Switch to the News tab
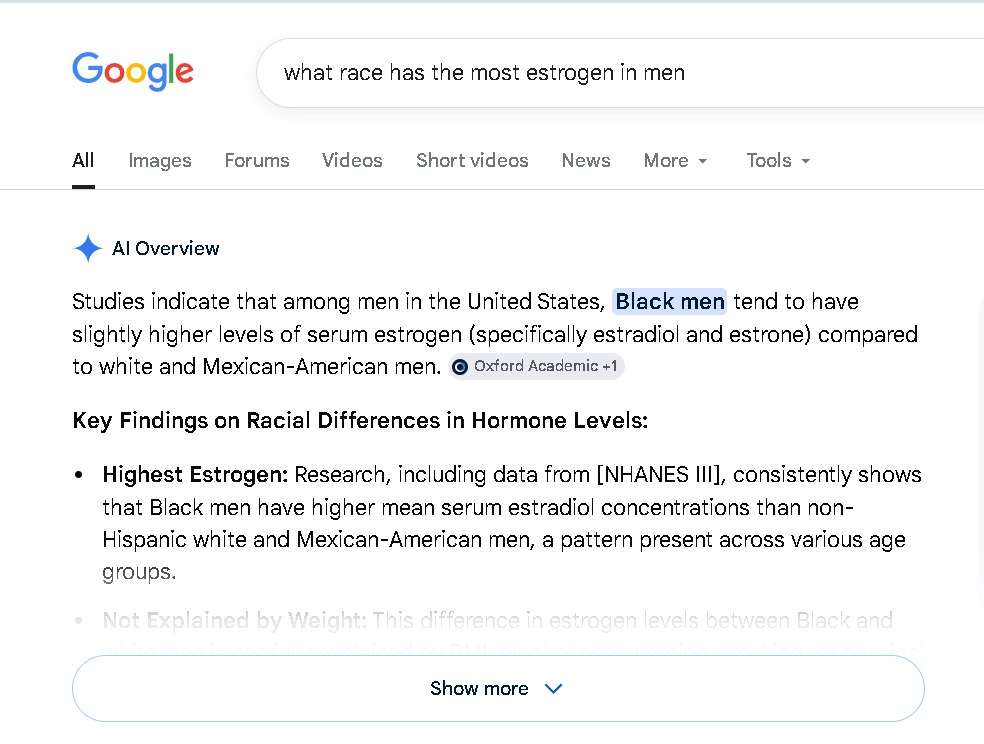The height and width of the screenshot is (744, 984). 586,160
